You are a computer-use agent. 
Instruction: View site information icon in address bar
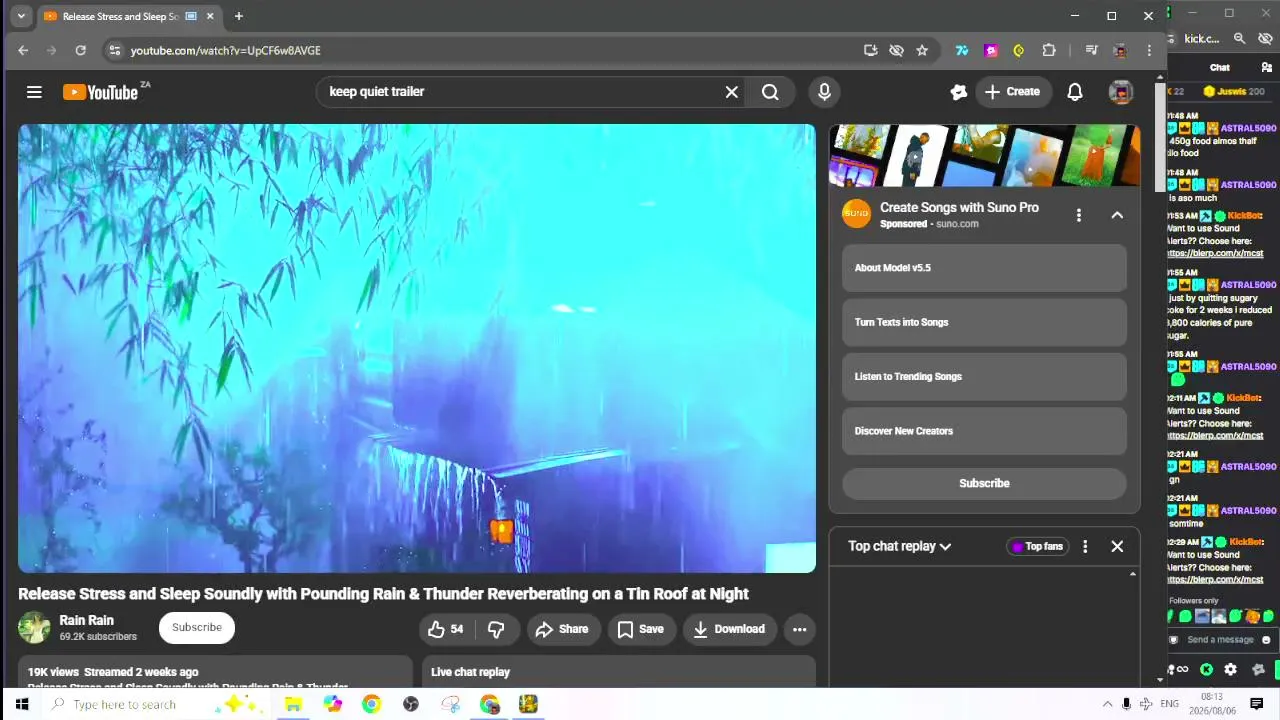[115, 50]
